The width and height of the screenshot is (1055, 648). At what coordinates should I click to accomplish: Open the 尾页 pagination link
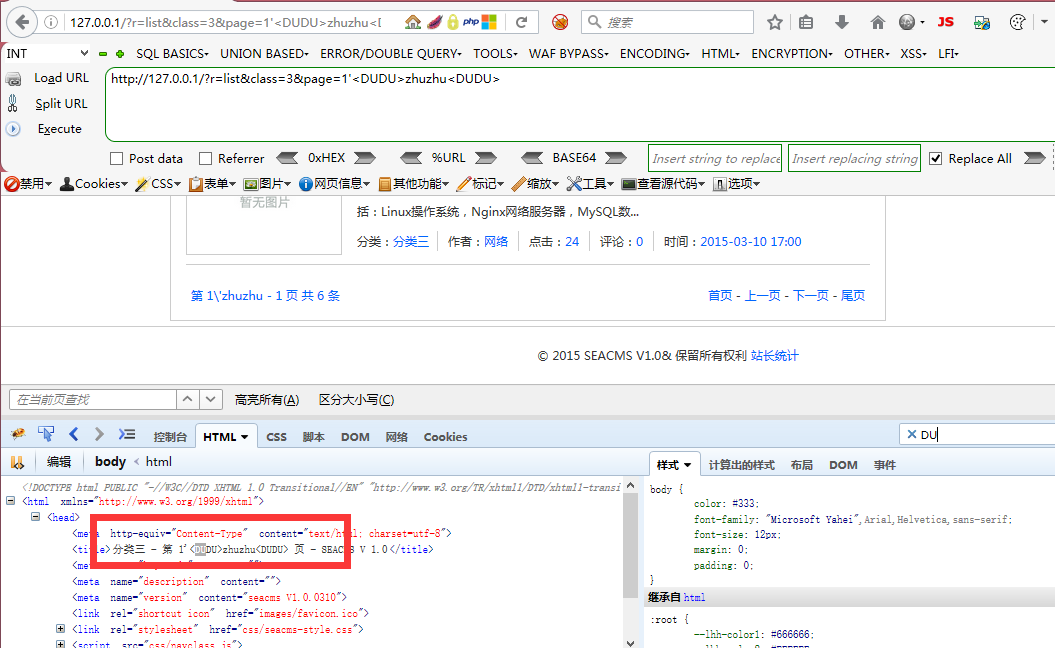(x=853, y=295)
